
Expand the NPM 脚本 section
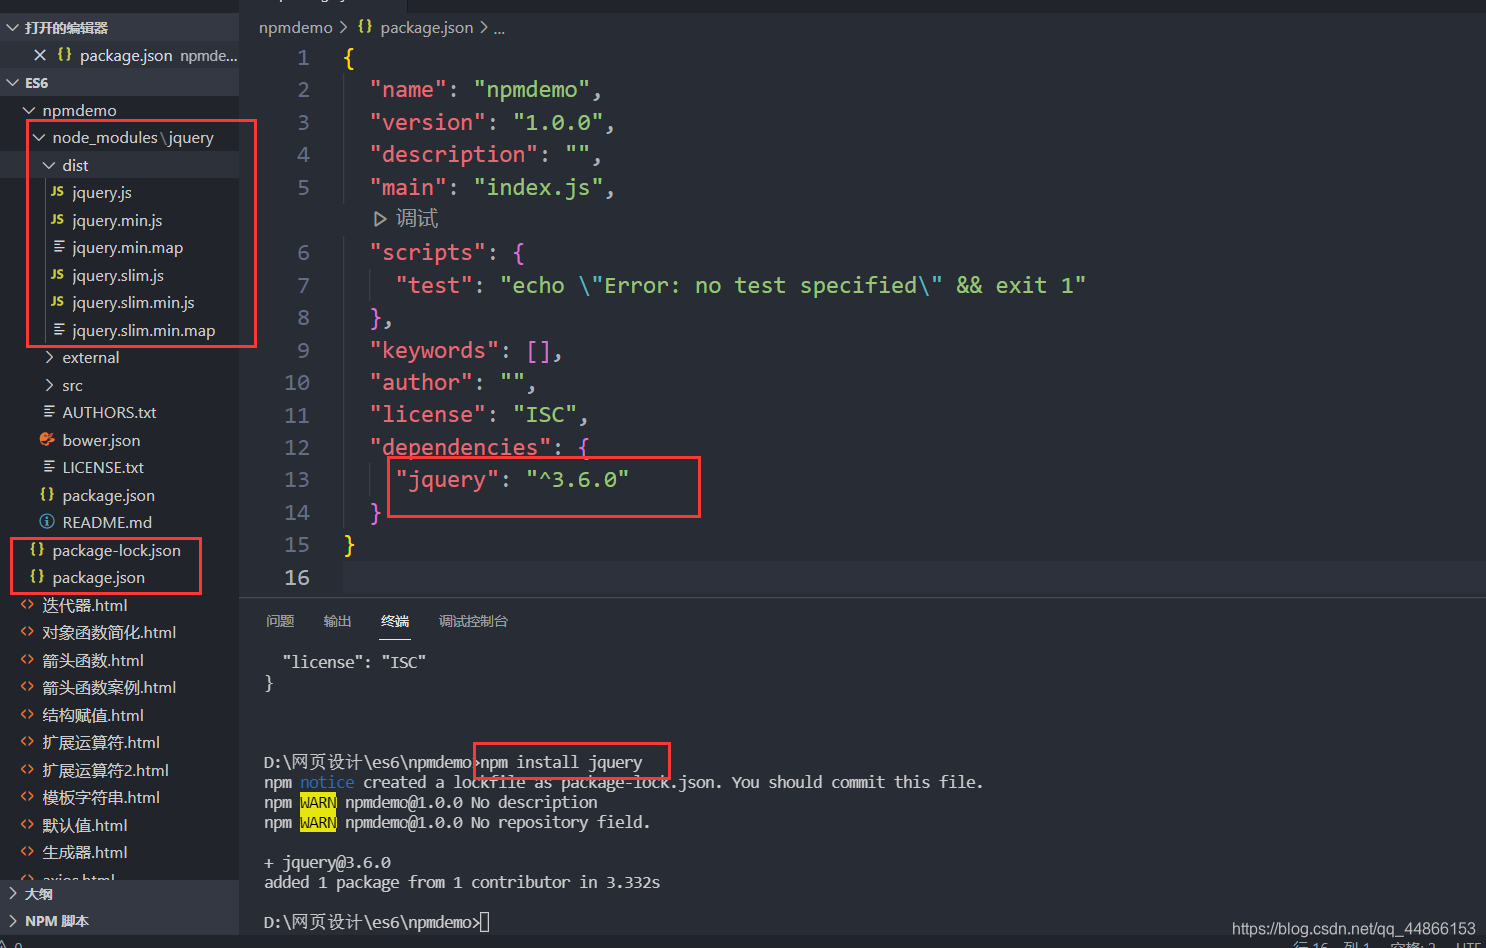tap(13, 920)
